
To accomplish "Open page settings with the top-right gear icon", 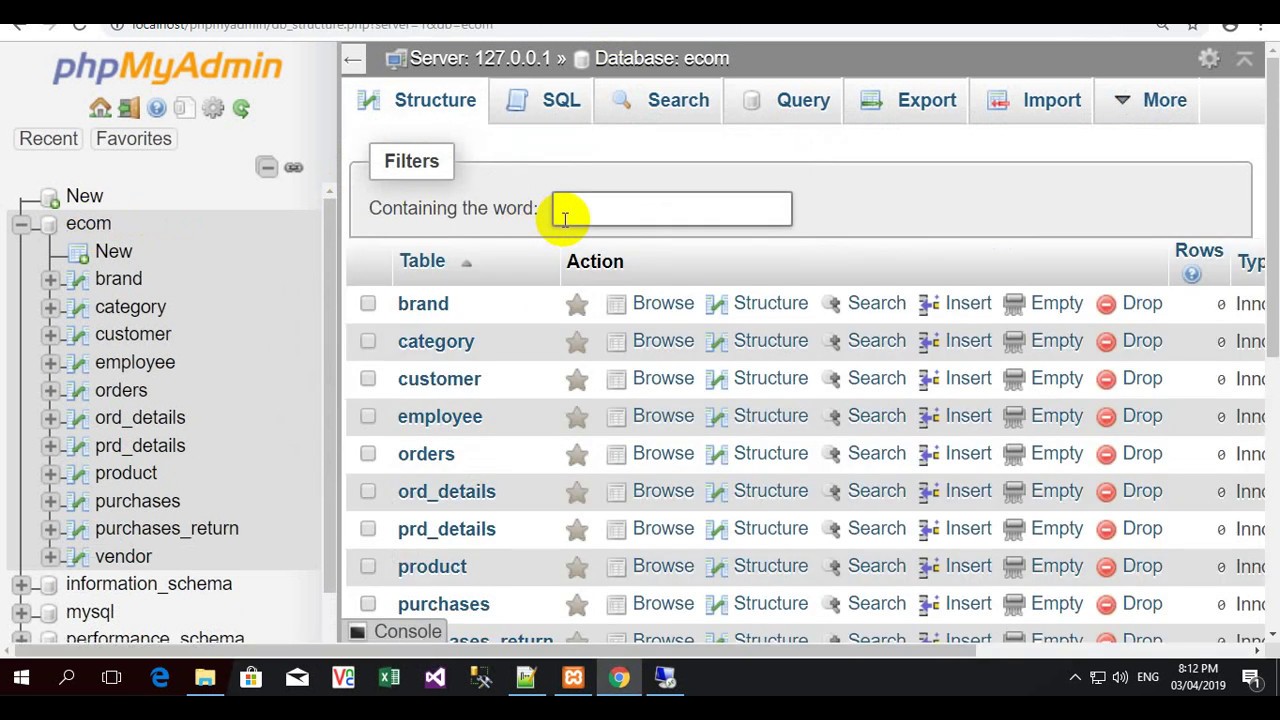I will (1208, 58).
